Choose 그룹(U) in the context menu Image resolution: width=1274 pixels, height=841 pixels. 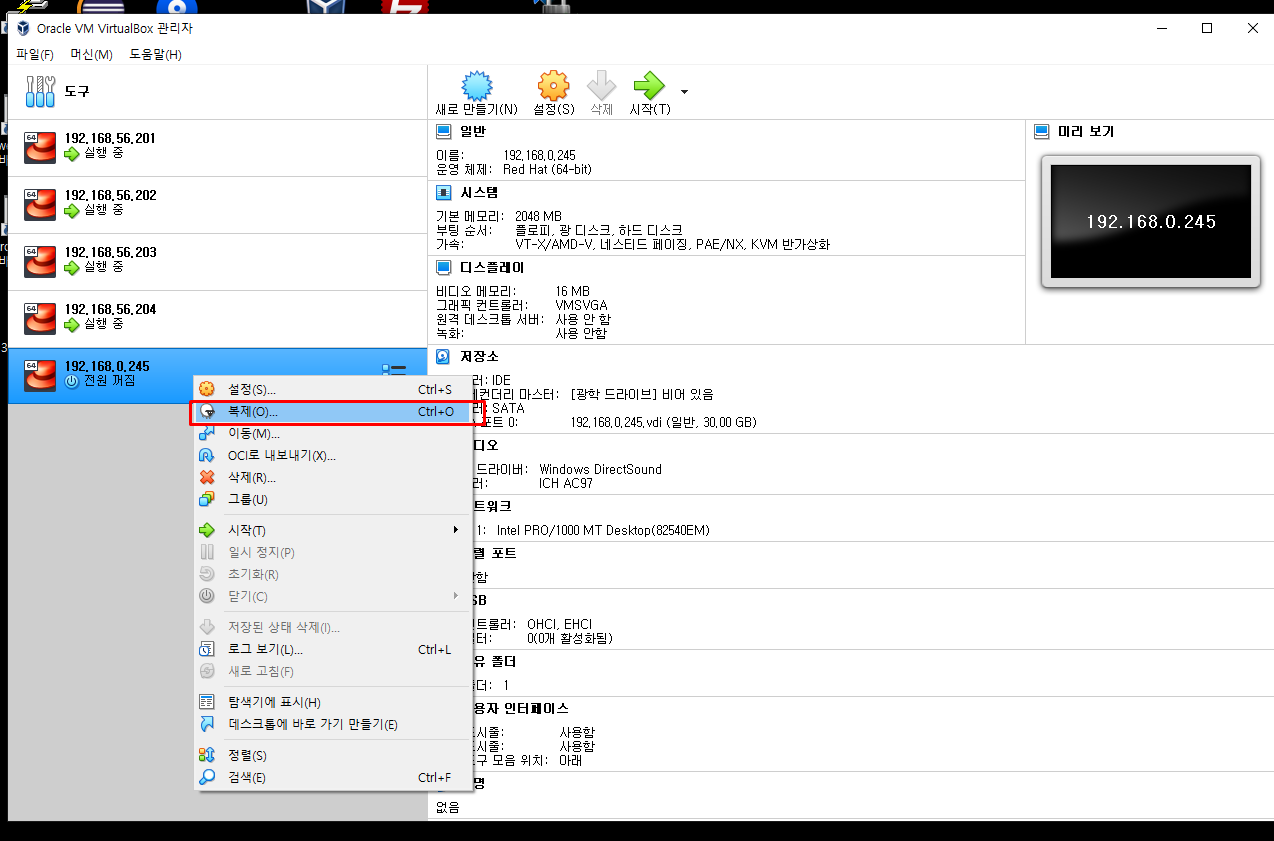tap(333, 499)
